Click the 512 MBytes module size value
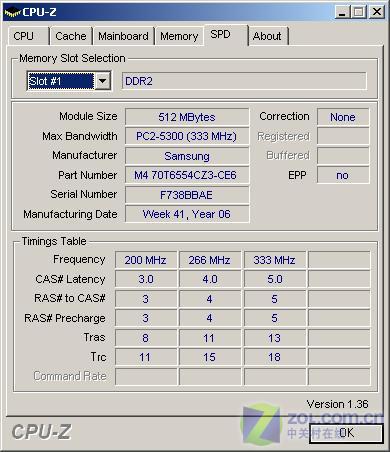 [187, 117]
